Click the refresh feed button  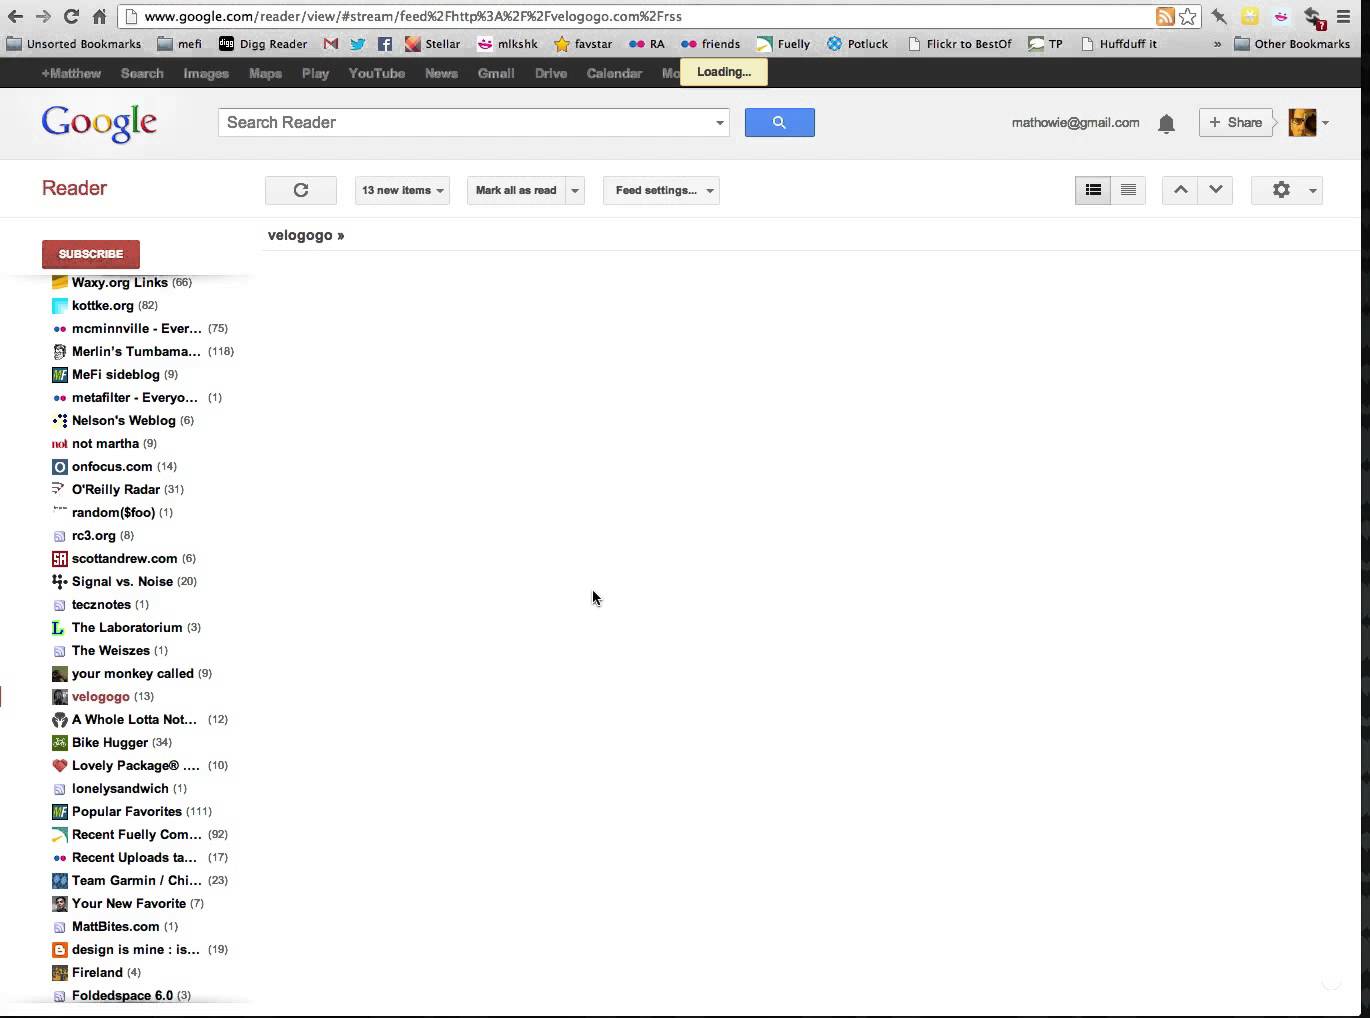pos(301,190)
